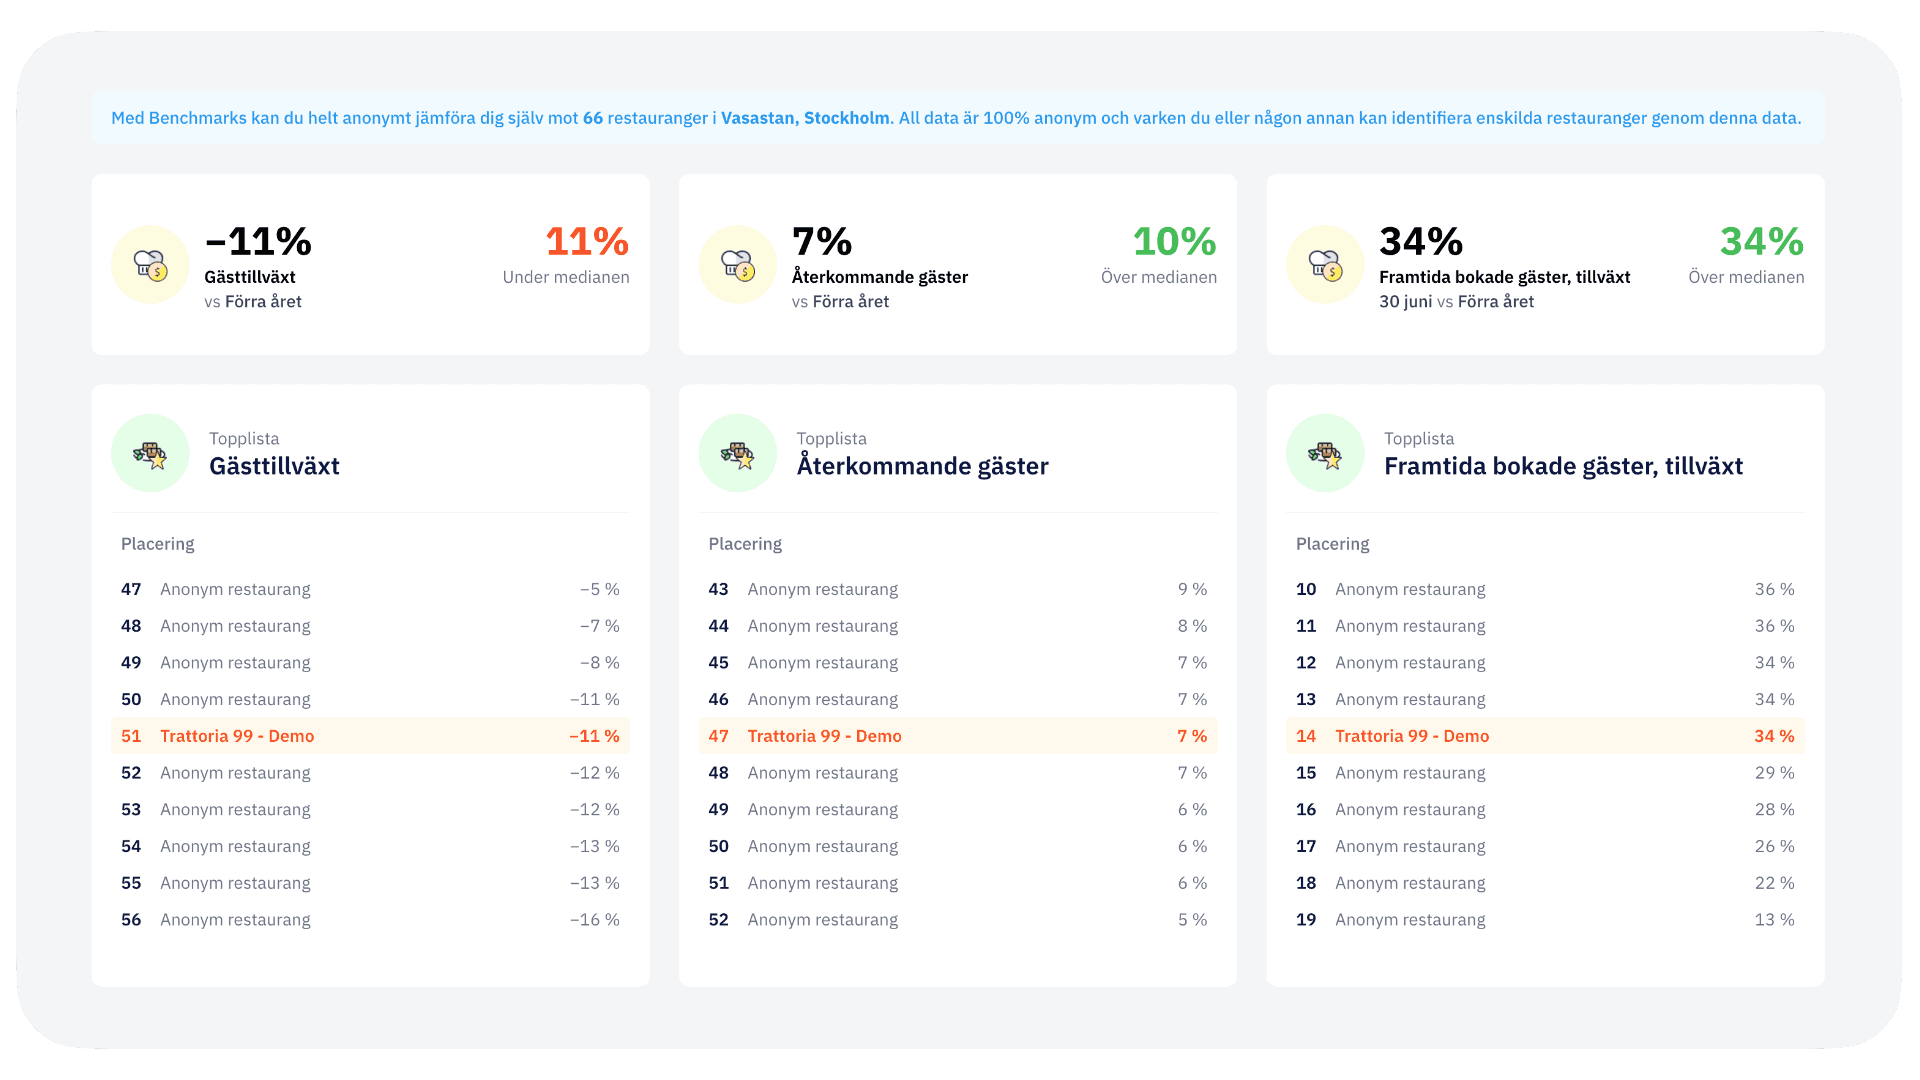Click the black 34% Framtida bokade gäster headline figure

point(1421,242)
